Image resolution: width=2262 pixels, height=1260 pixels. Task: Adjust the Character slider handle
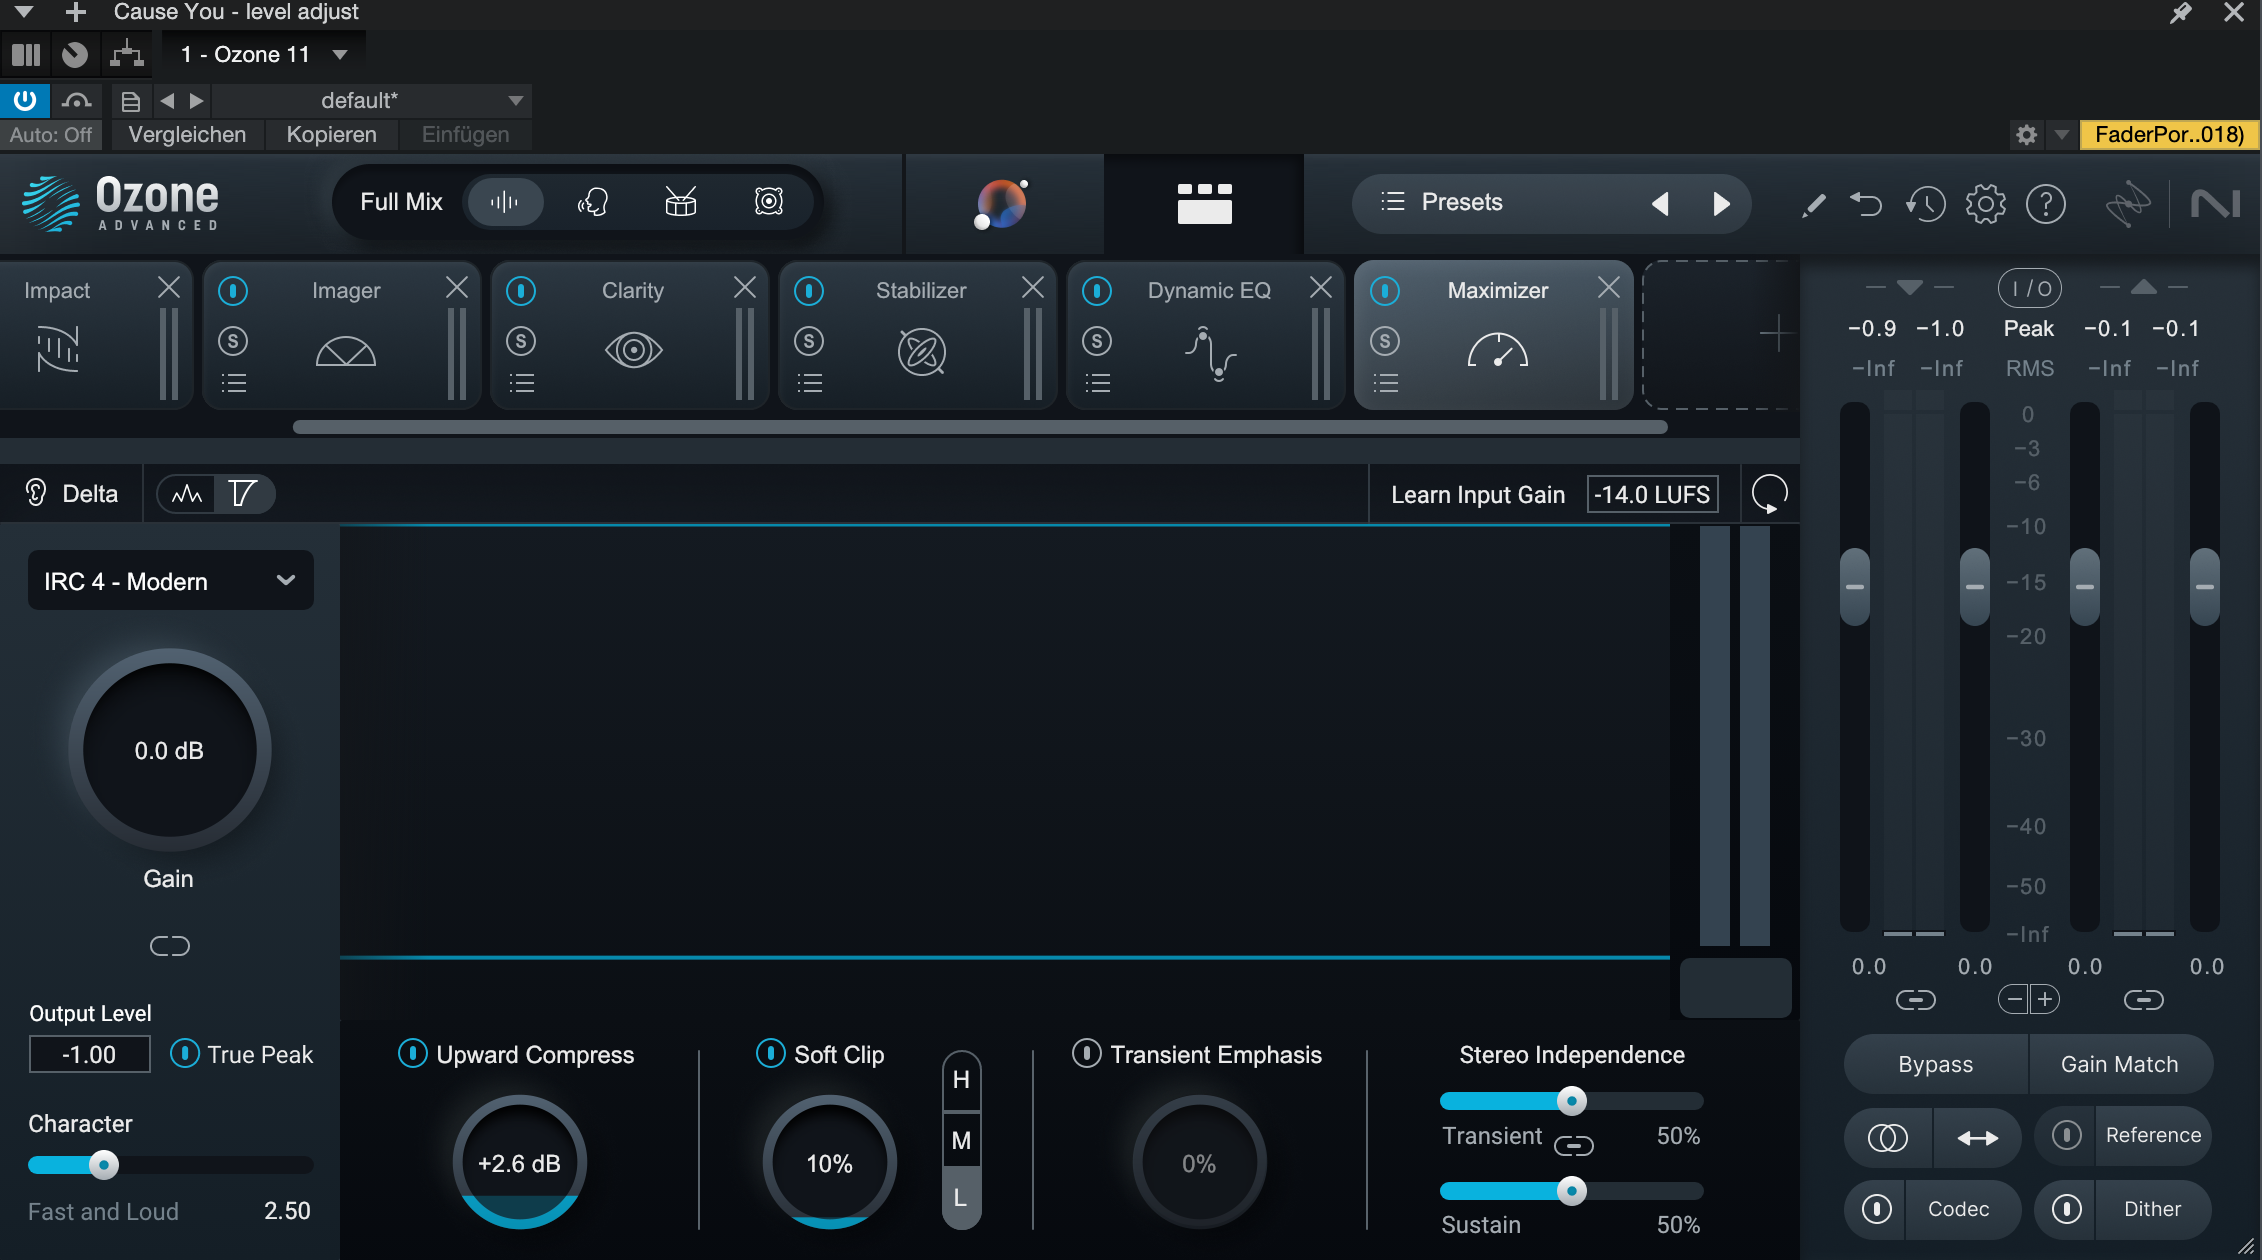pos(103,1165)
